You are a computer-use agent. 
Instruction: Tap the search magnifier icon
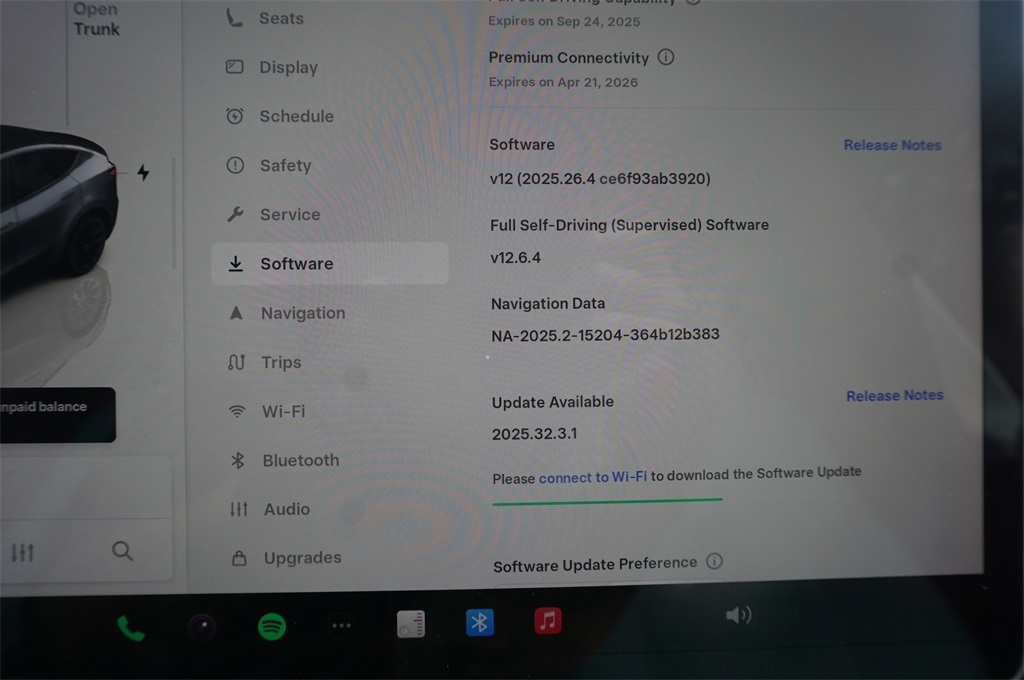(122, 551)
